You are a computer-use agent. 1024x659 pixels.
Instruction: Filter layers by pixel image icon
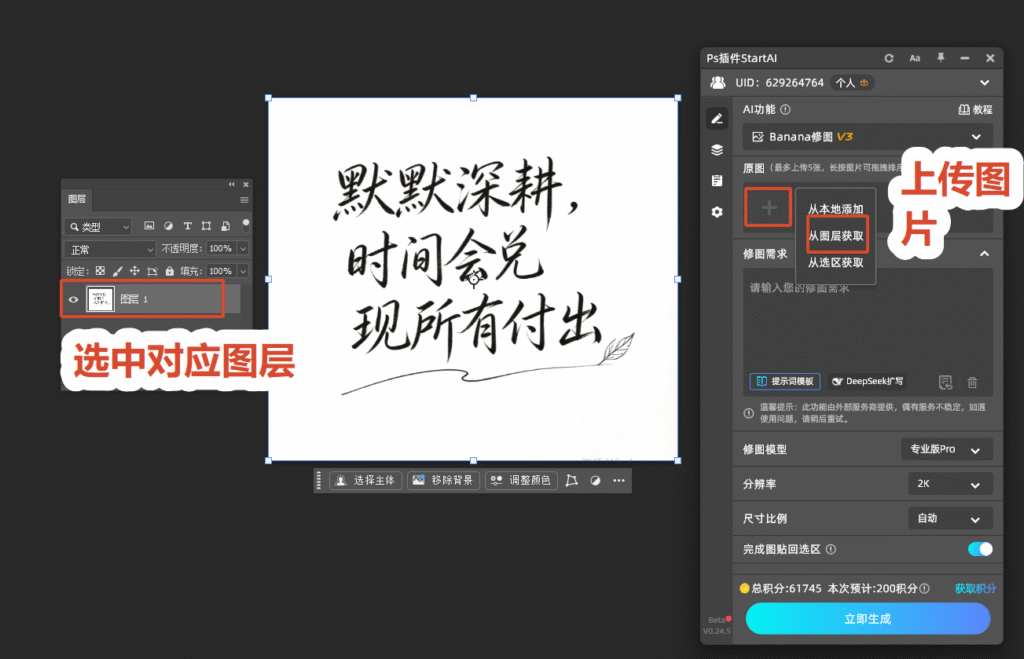[149, 226]
